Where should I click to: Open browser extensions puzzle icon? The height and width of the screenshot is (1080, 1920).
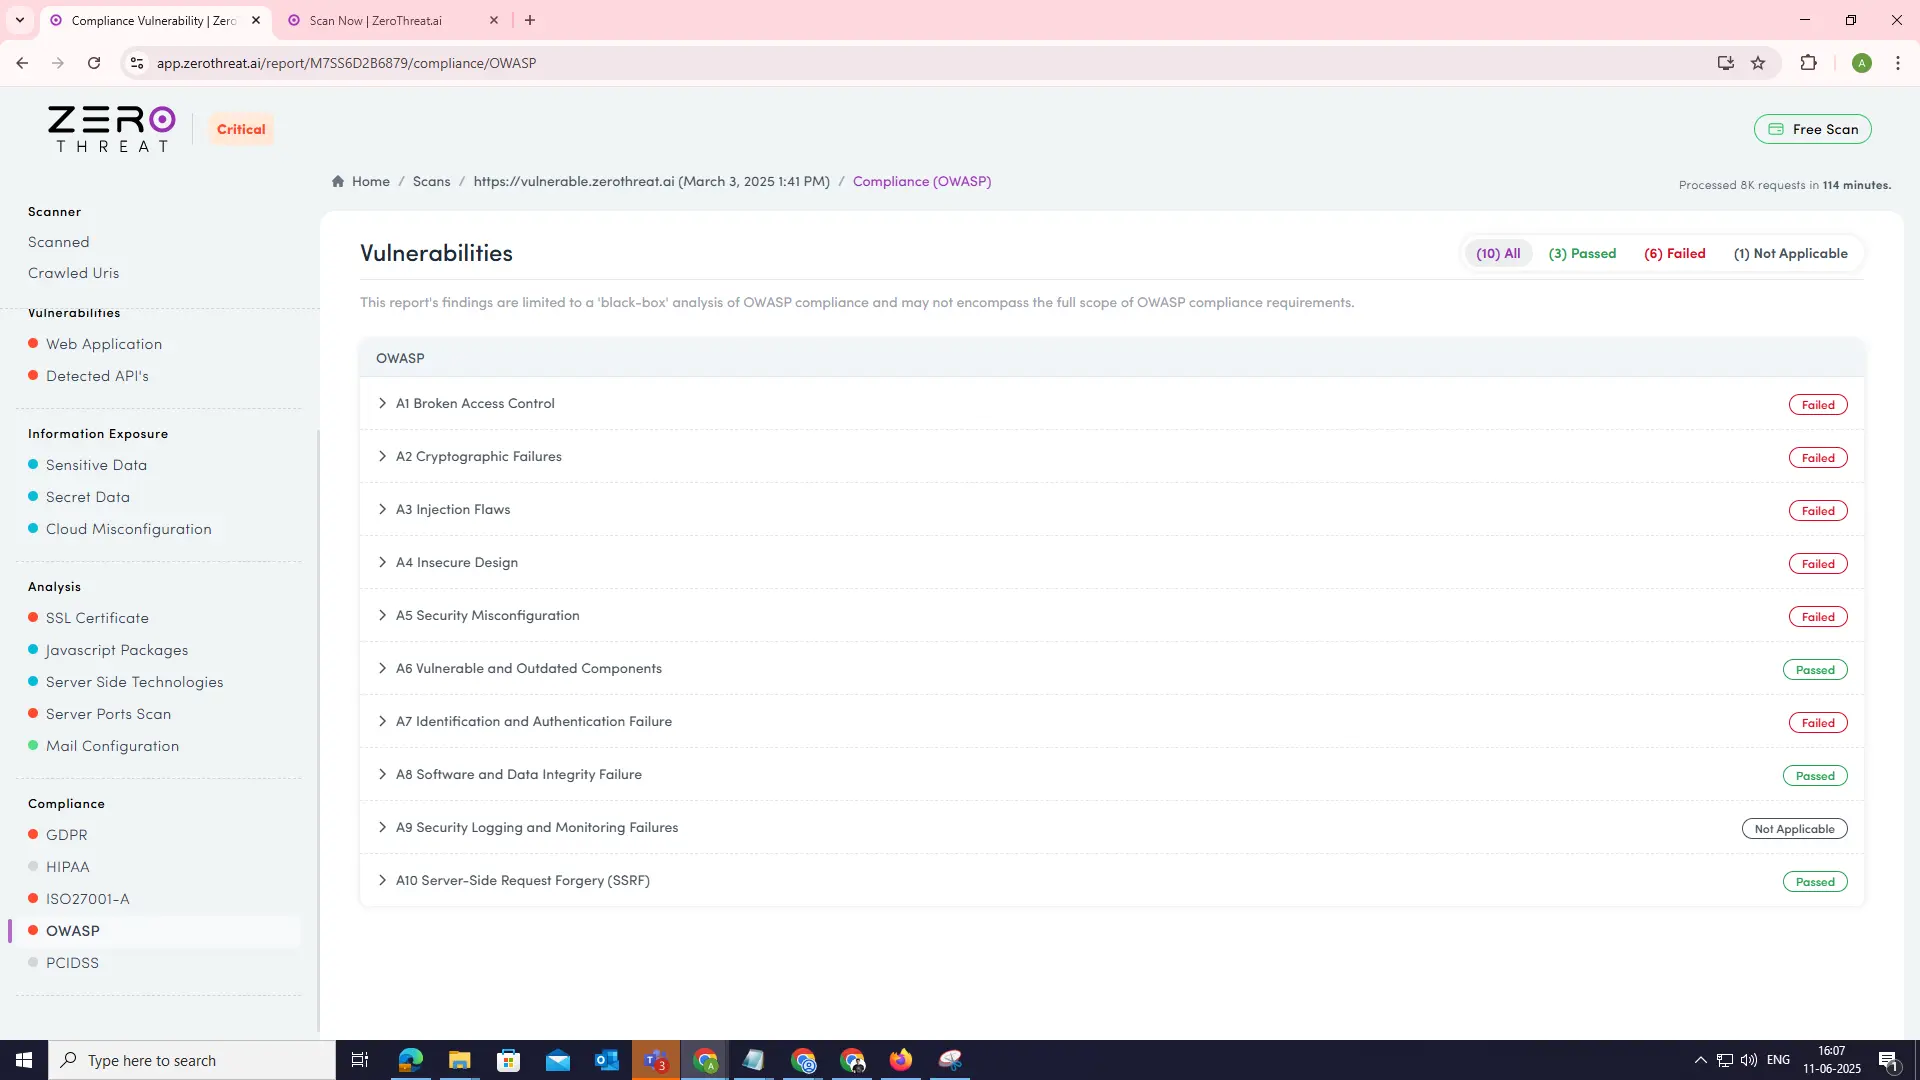click(1808, 63)
